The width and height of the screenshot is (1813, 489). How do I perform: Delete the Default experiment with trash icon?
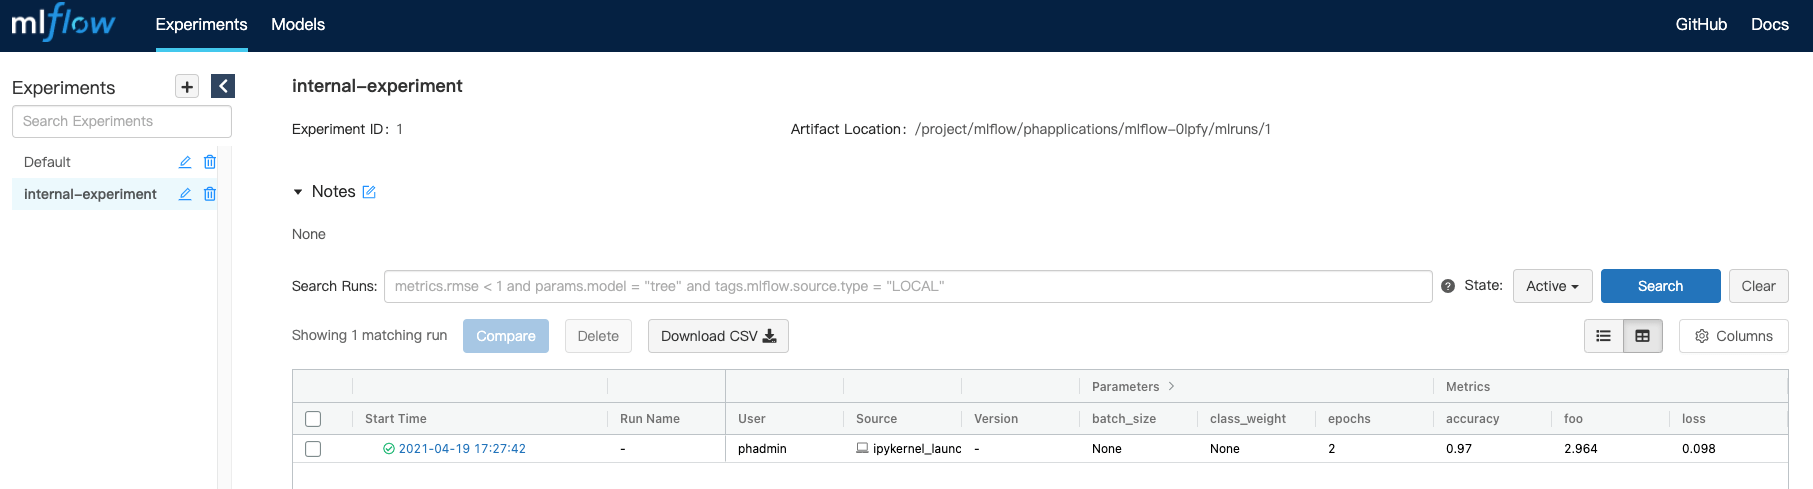210,162
